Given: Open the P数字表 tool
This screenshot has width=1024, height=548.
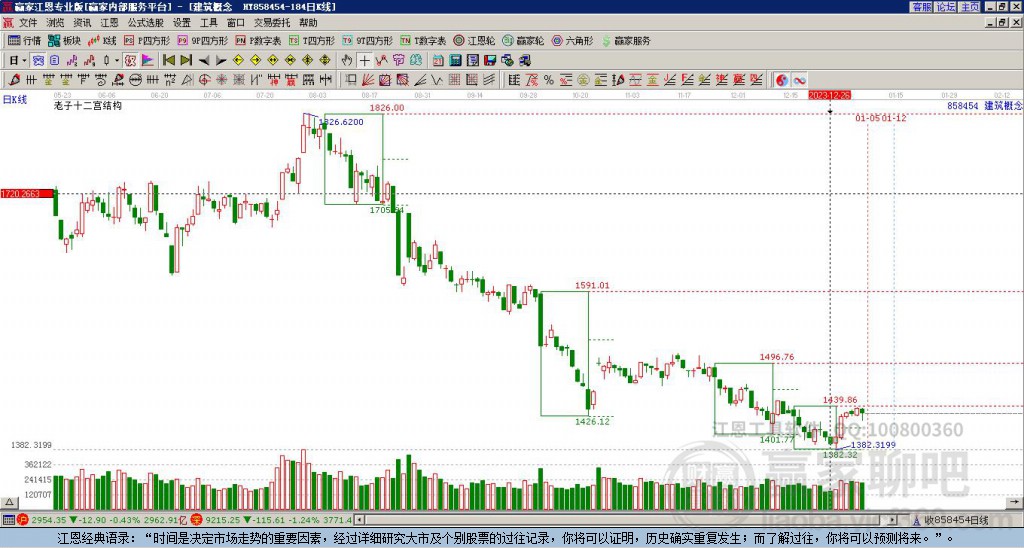Looking at the screenshot, I should click(x=258, y=40).
